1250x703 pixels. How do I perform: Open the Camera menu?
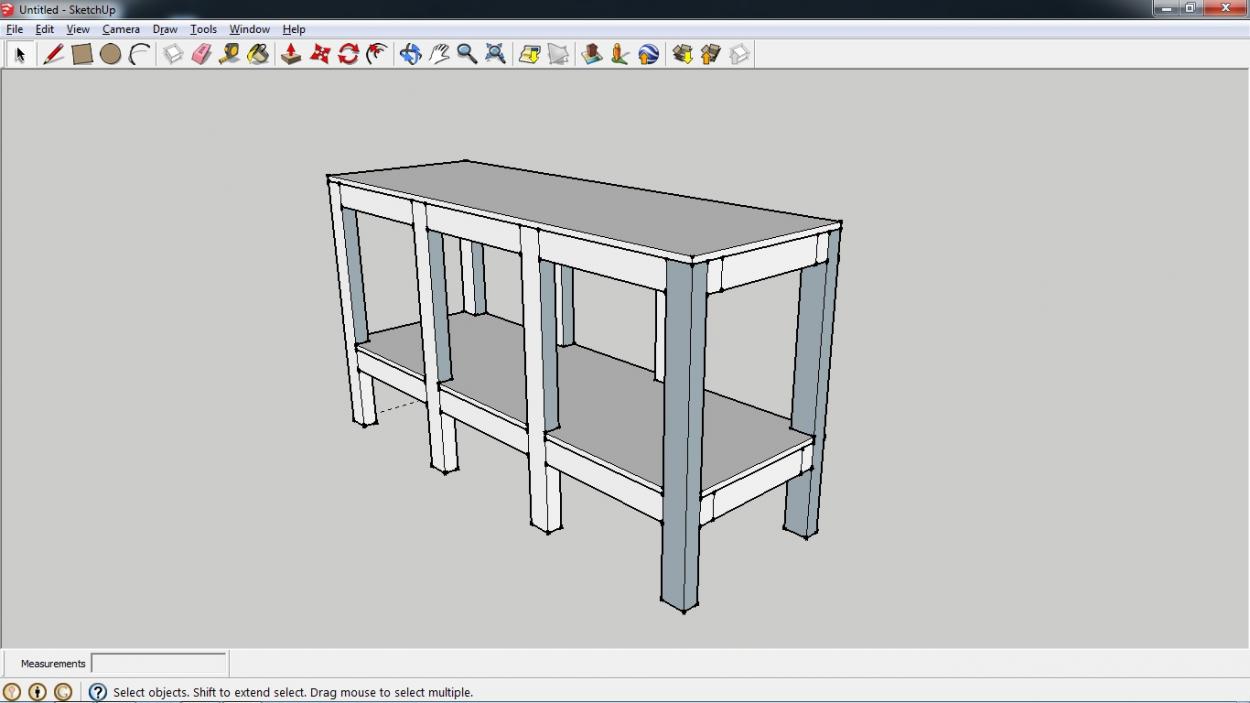(x=121, y=29)
